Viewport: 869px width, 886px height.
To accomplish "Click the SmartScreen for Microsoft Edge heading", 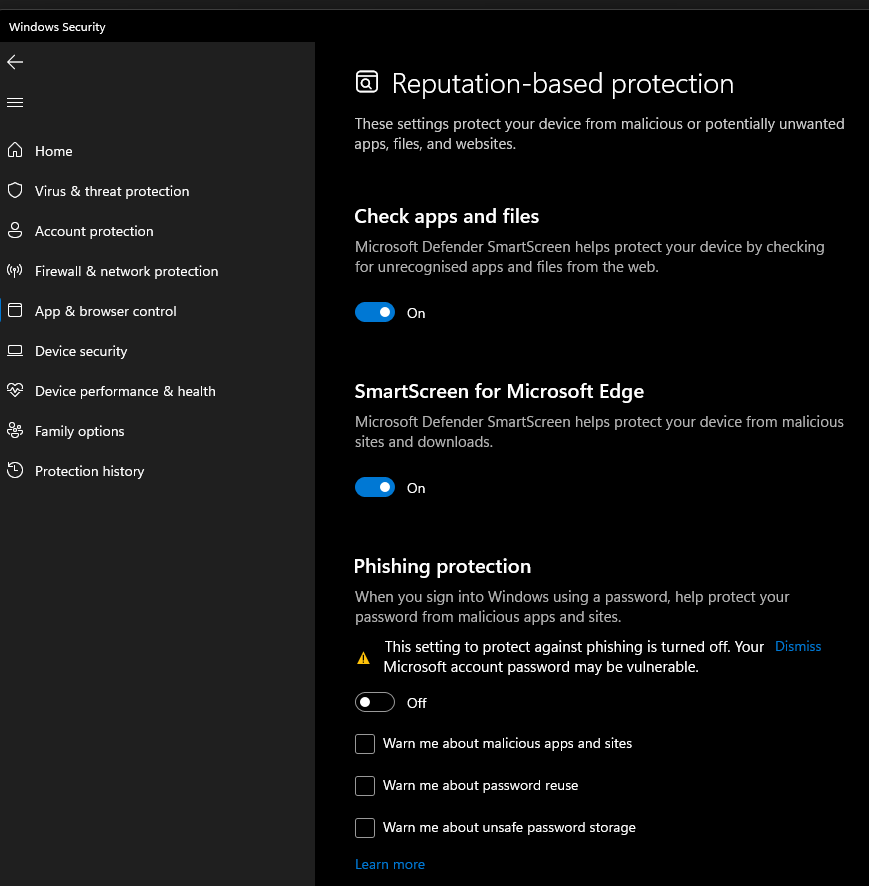I will (x=499, y=391).
